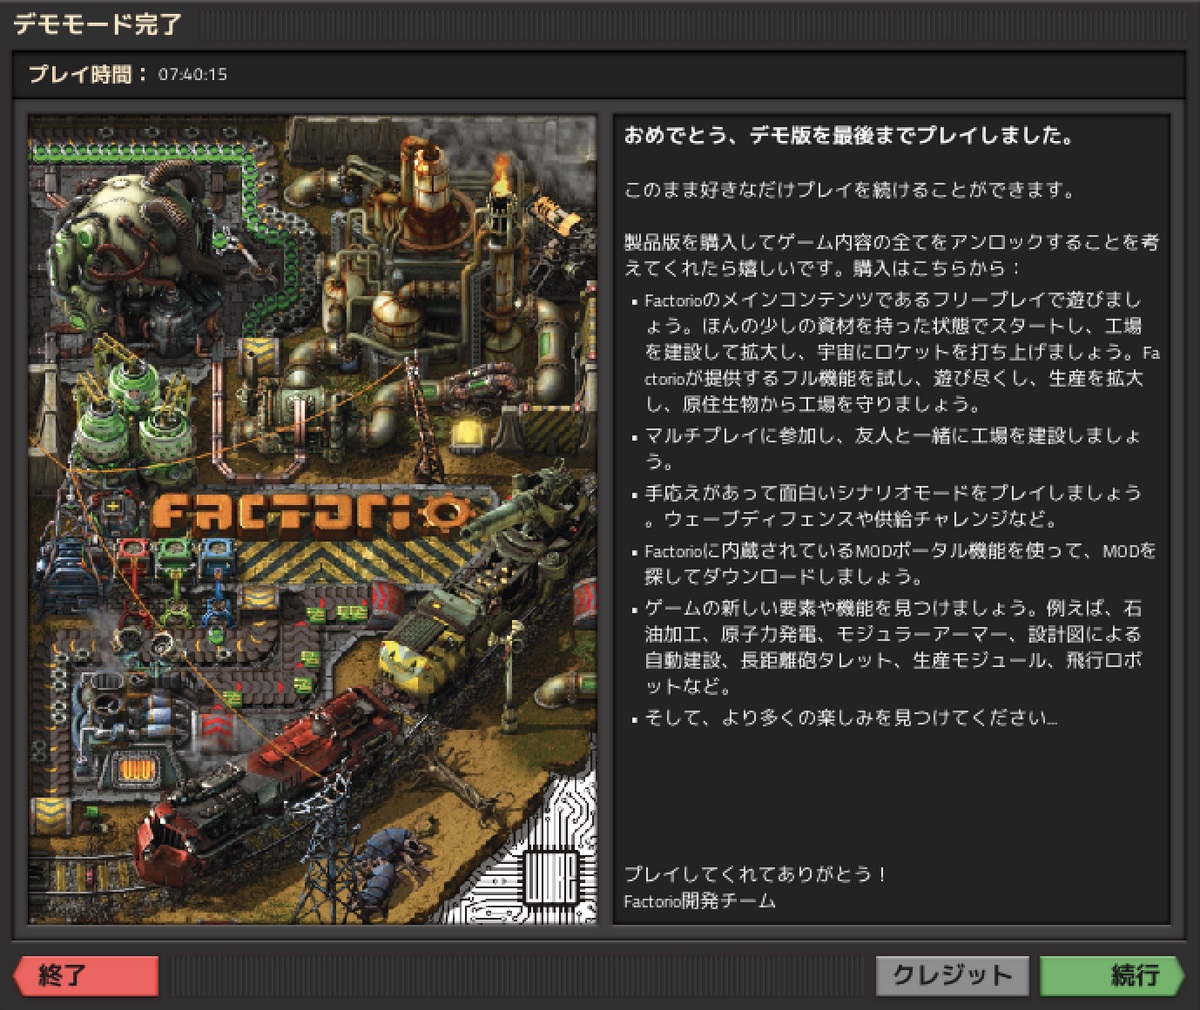Click the デモモード完了 window title
Screen dimensions: 1200x1010
point(98,24)
